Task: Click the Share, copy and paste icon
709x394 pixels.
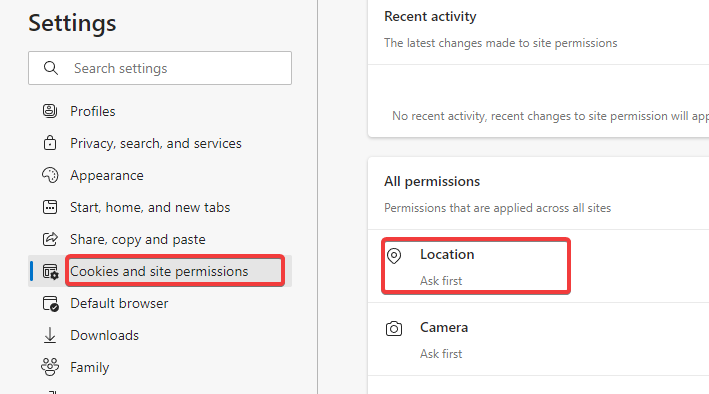Action: 50,239
